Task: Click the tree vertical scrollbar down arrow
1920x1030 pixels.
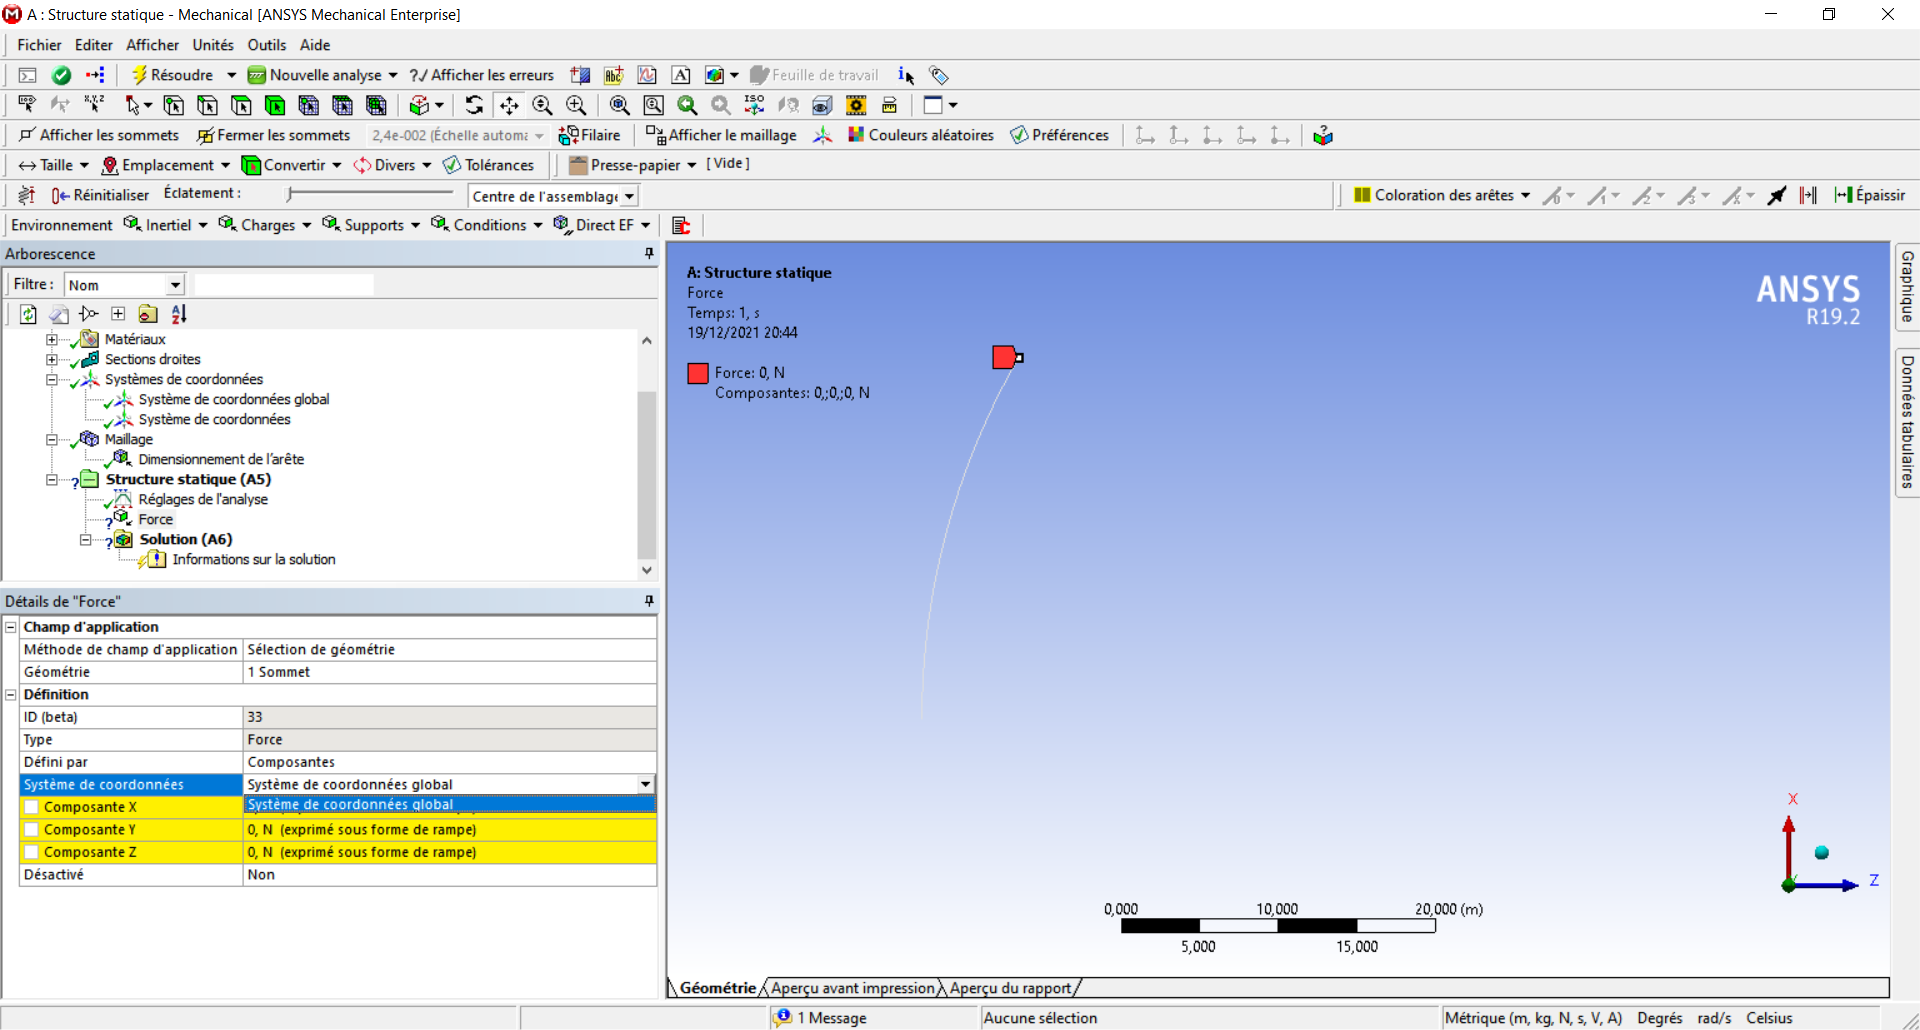Action: coord(647,570)
